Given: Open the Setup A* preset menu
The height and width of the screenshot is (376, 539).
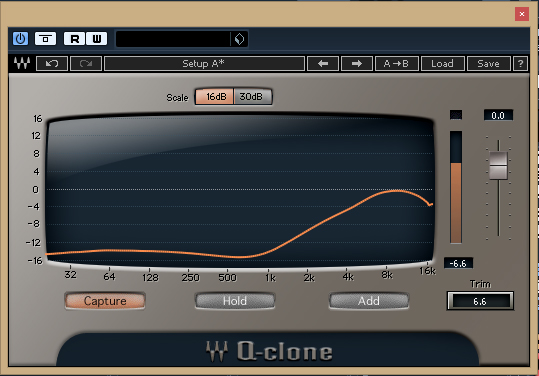Looking at the screenshot, I should point(204,64).
